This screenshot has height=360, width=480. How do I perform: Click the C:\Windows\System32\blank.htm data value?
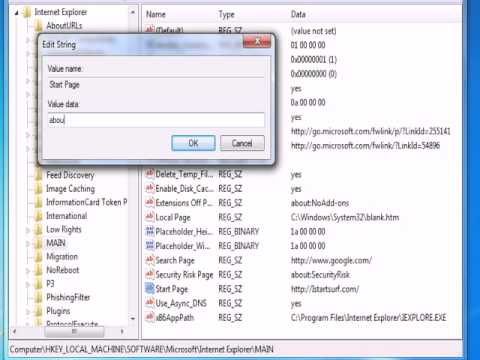(345, 217)
